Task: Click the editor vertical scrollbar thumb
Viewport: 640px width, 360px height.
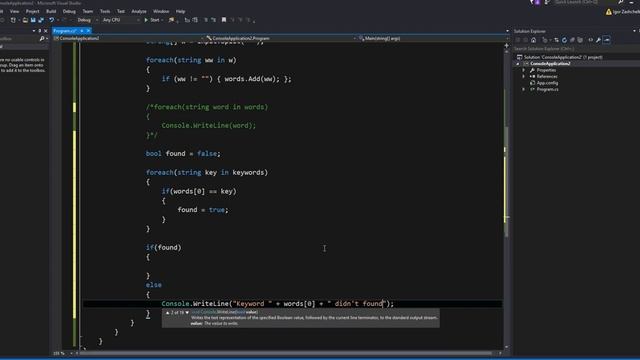Action: (x=507, y=182)
